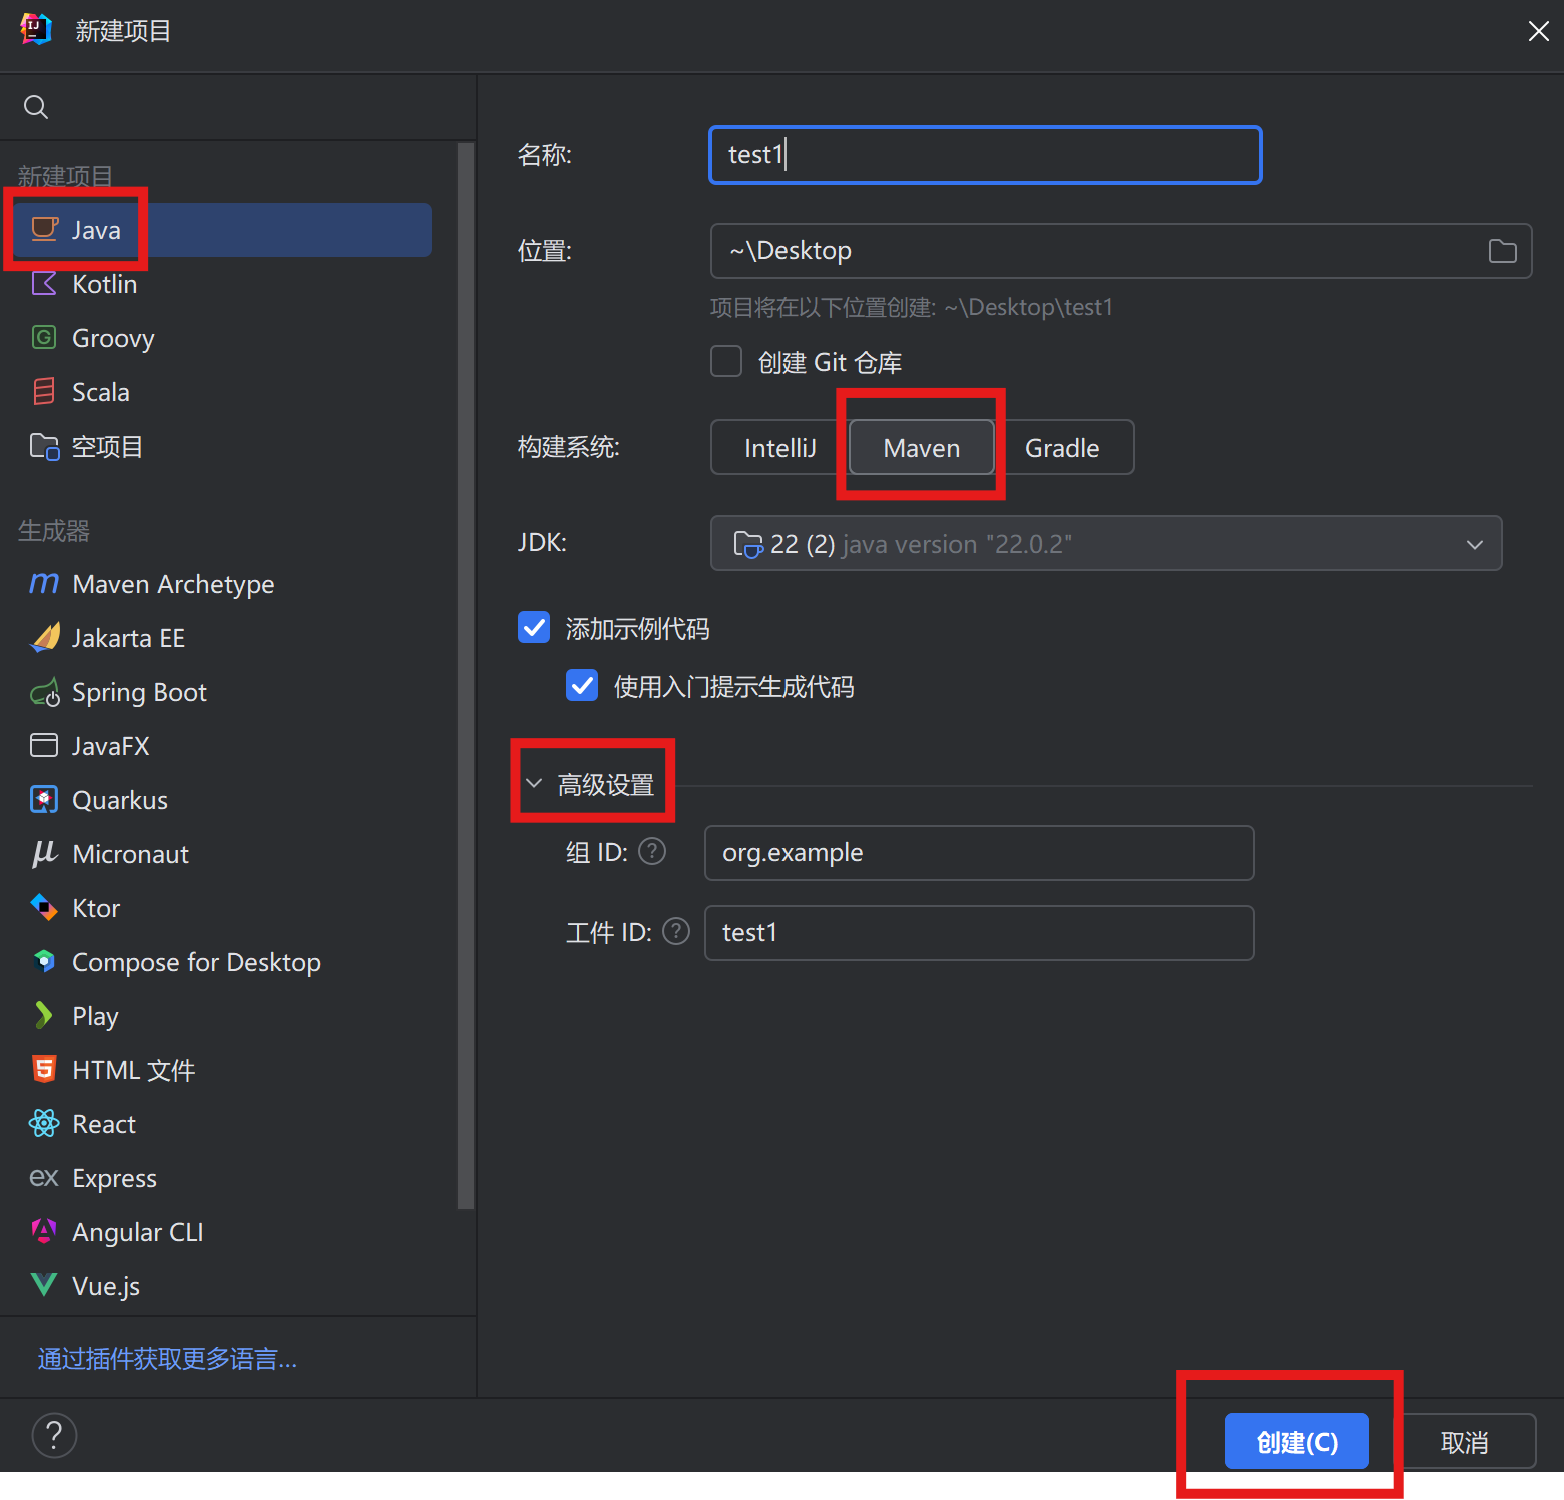Click the Maven Archetype m icon
Image resolution: width=1564 pixels, height=1500 pixels.
click(x=44, y=583)
